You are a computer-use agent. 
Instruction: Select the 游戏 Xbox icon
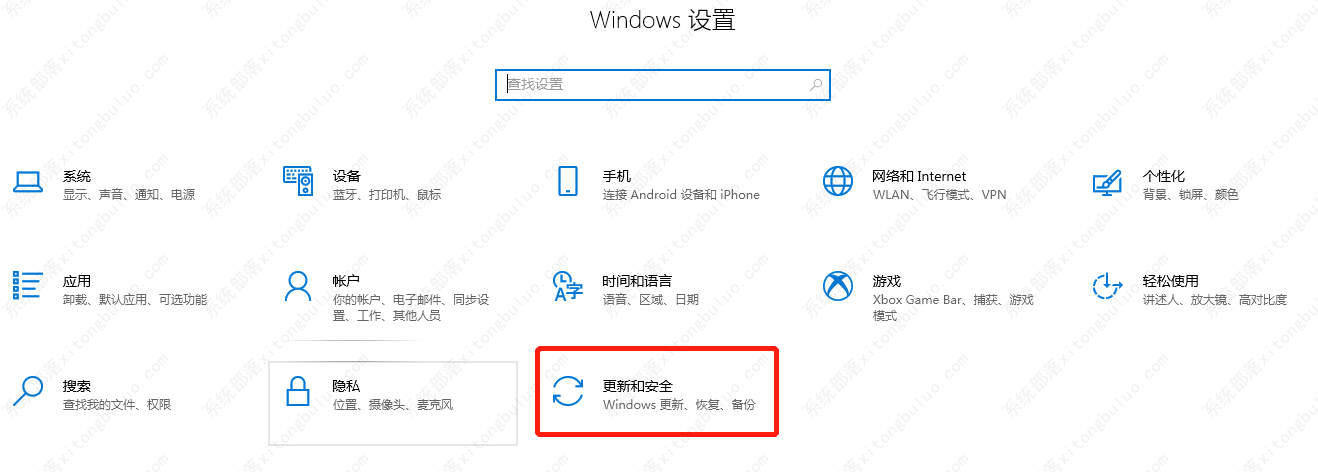[x=838, y=286]
